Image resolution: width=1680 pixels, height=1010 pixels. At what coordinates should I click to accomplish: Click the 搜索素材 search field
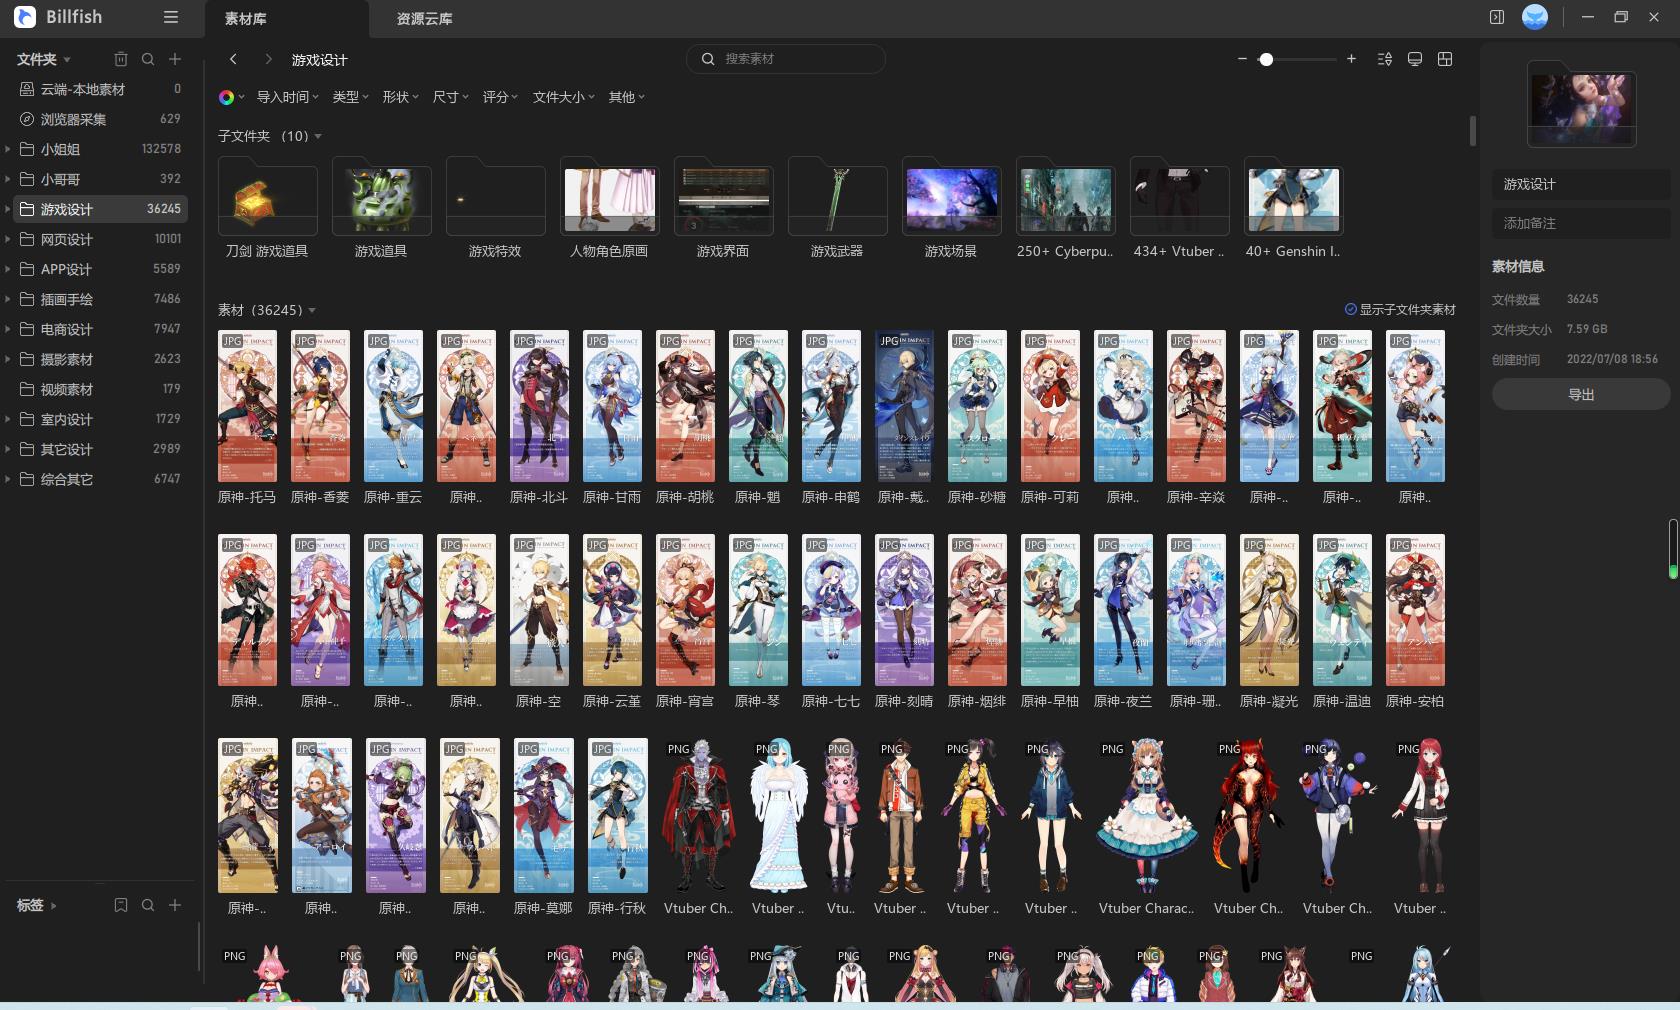(x=786, y=59)
